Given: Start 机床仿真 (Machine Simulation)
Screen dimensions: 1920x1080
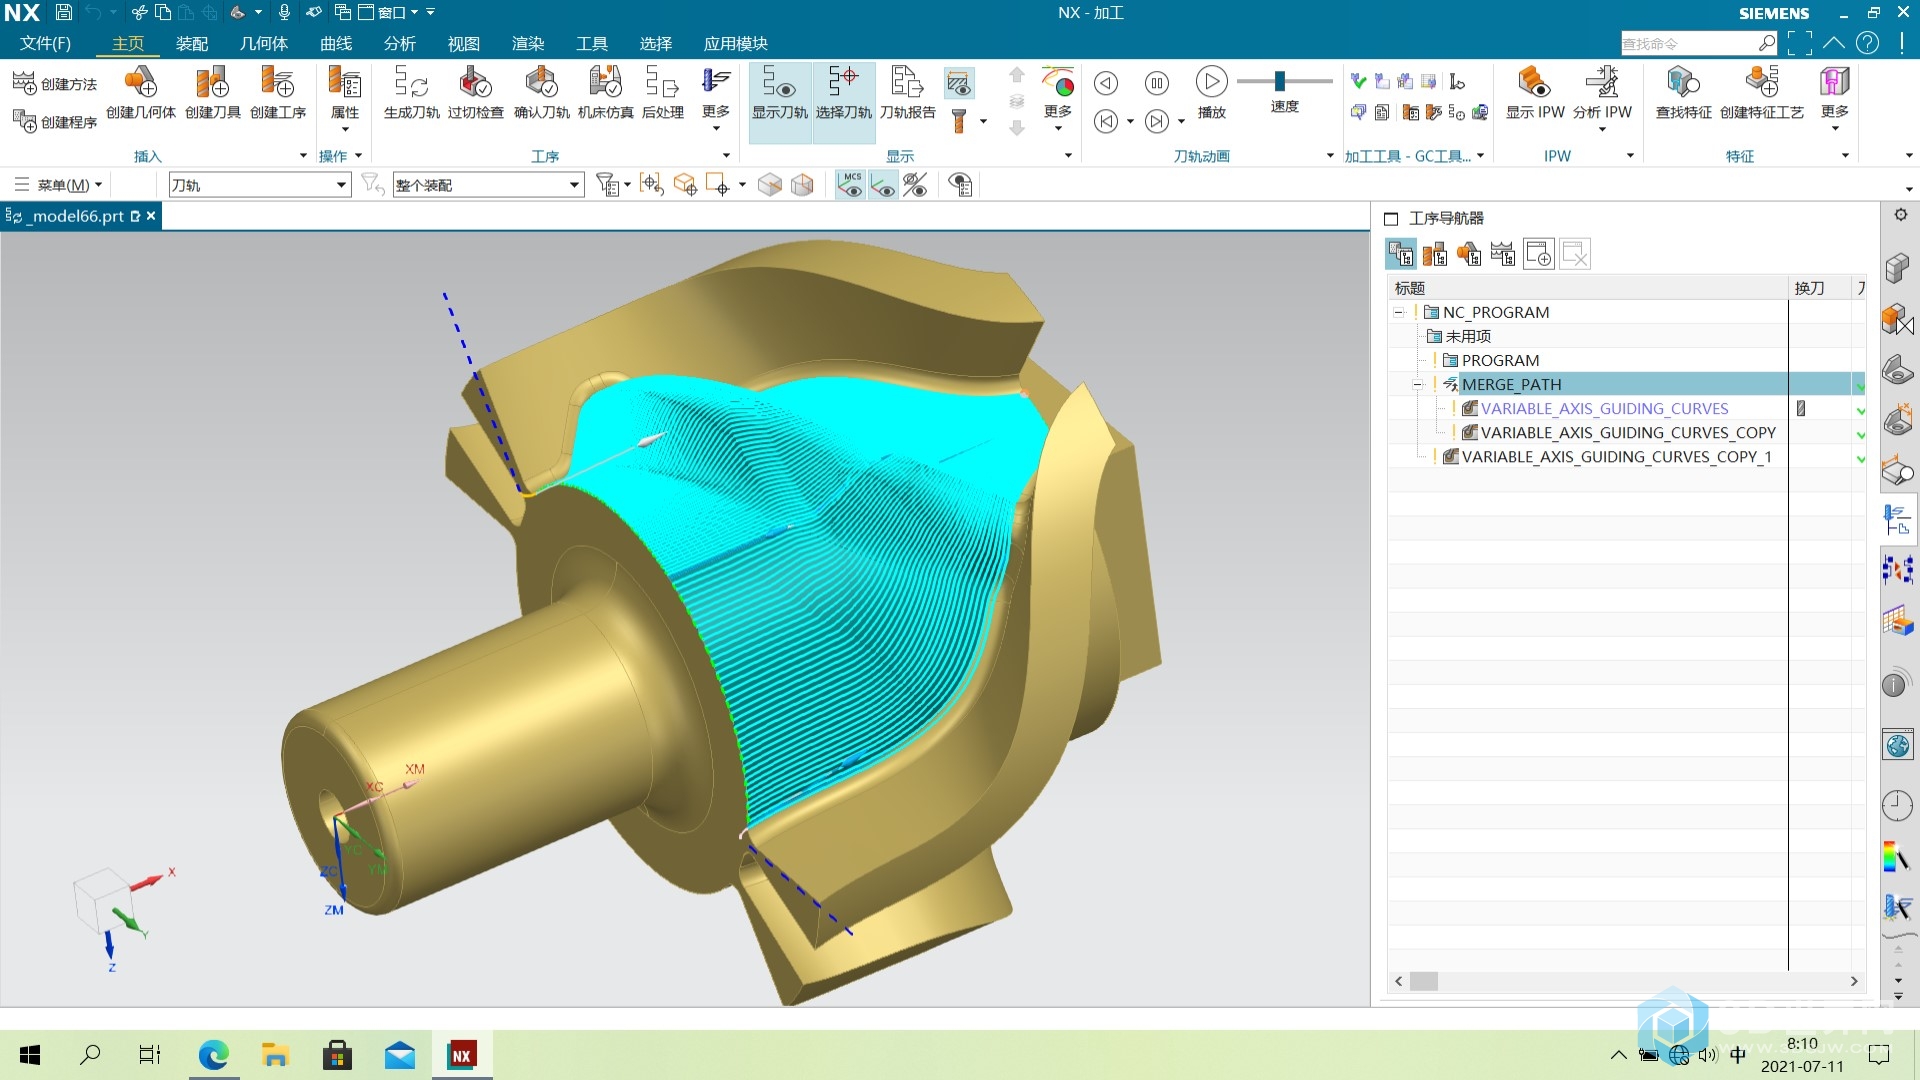Looking at the screenshot, I should [x=606, y=94].
